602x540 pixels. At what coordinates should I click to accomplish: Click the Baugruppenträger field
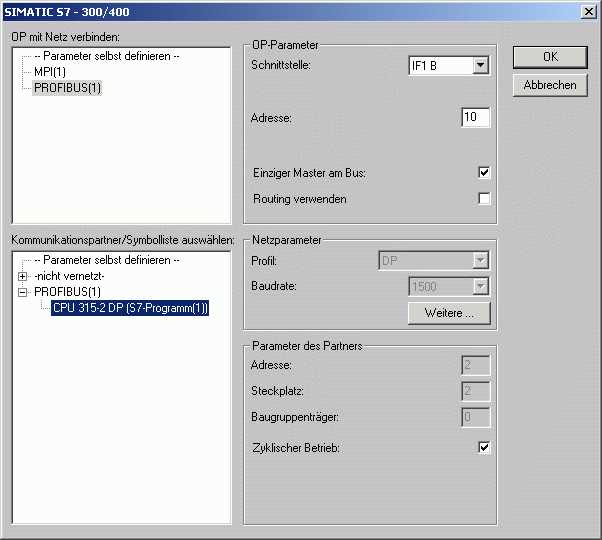475,417
